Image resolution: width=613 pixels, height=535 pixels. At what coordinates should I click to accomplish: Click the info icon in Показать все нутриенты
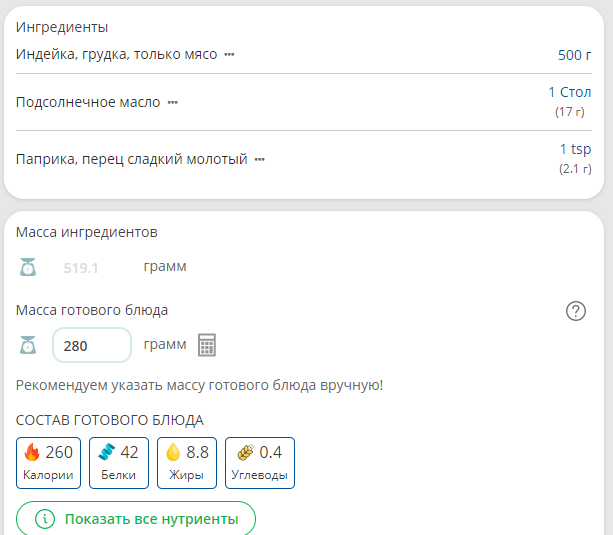[x=44, y=519]
